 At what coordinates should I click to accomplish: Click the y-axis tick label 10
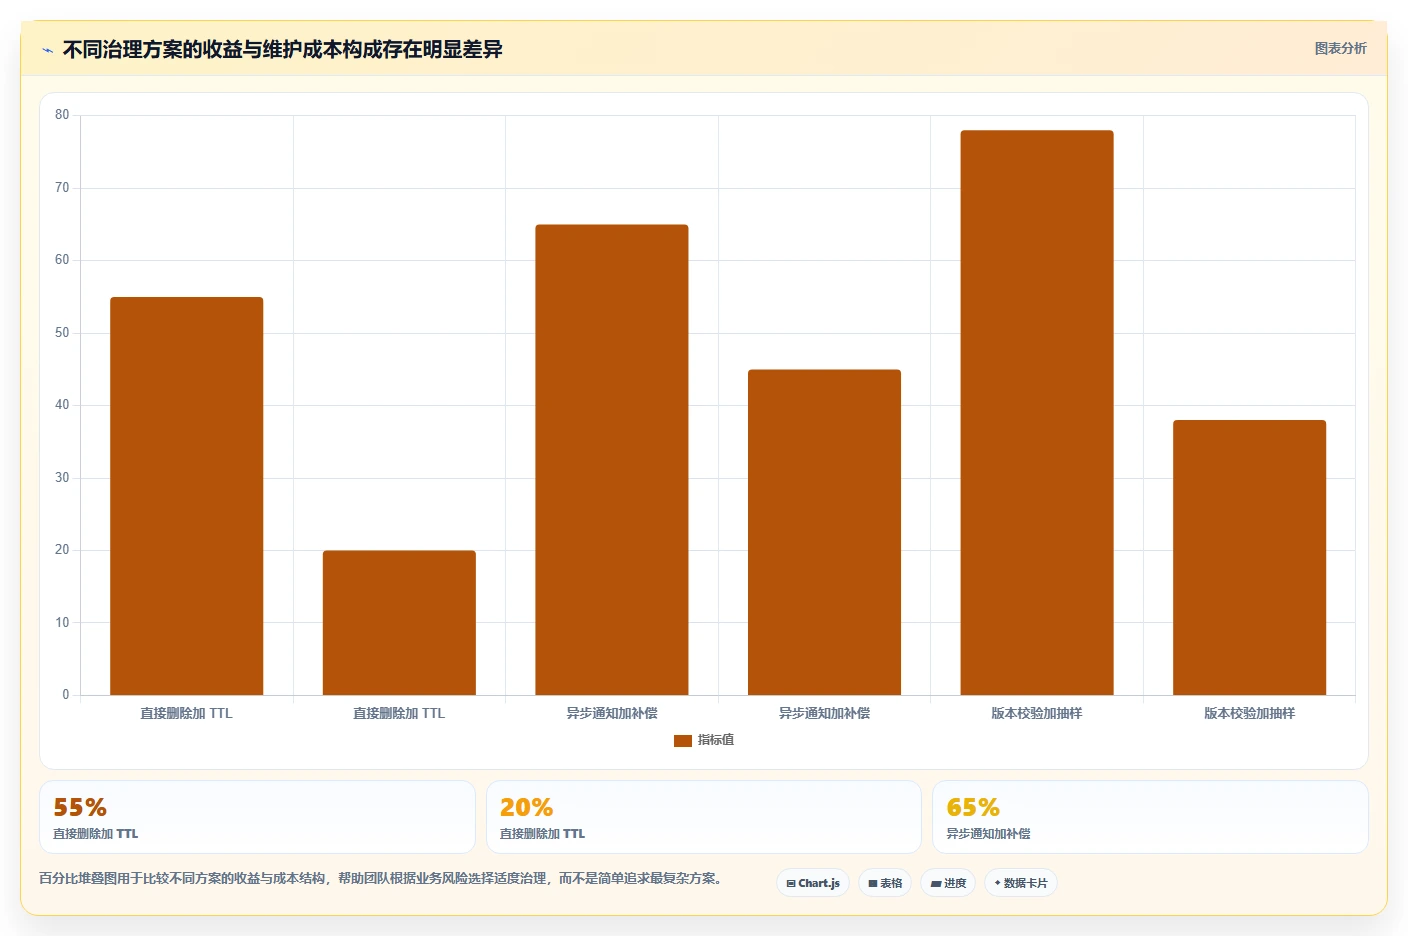click(x=62, y=623)
